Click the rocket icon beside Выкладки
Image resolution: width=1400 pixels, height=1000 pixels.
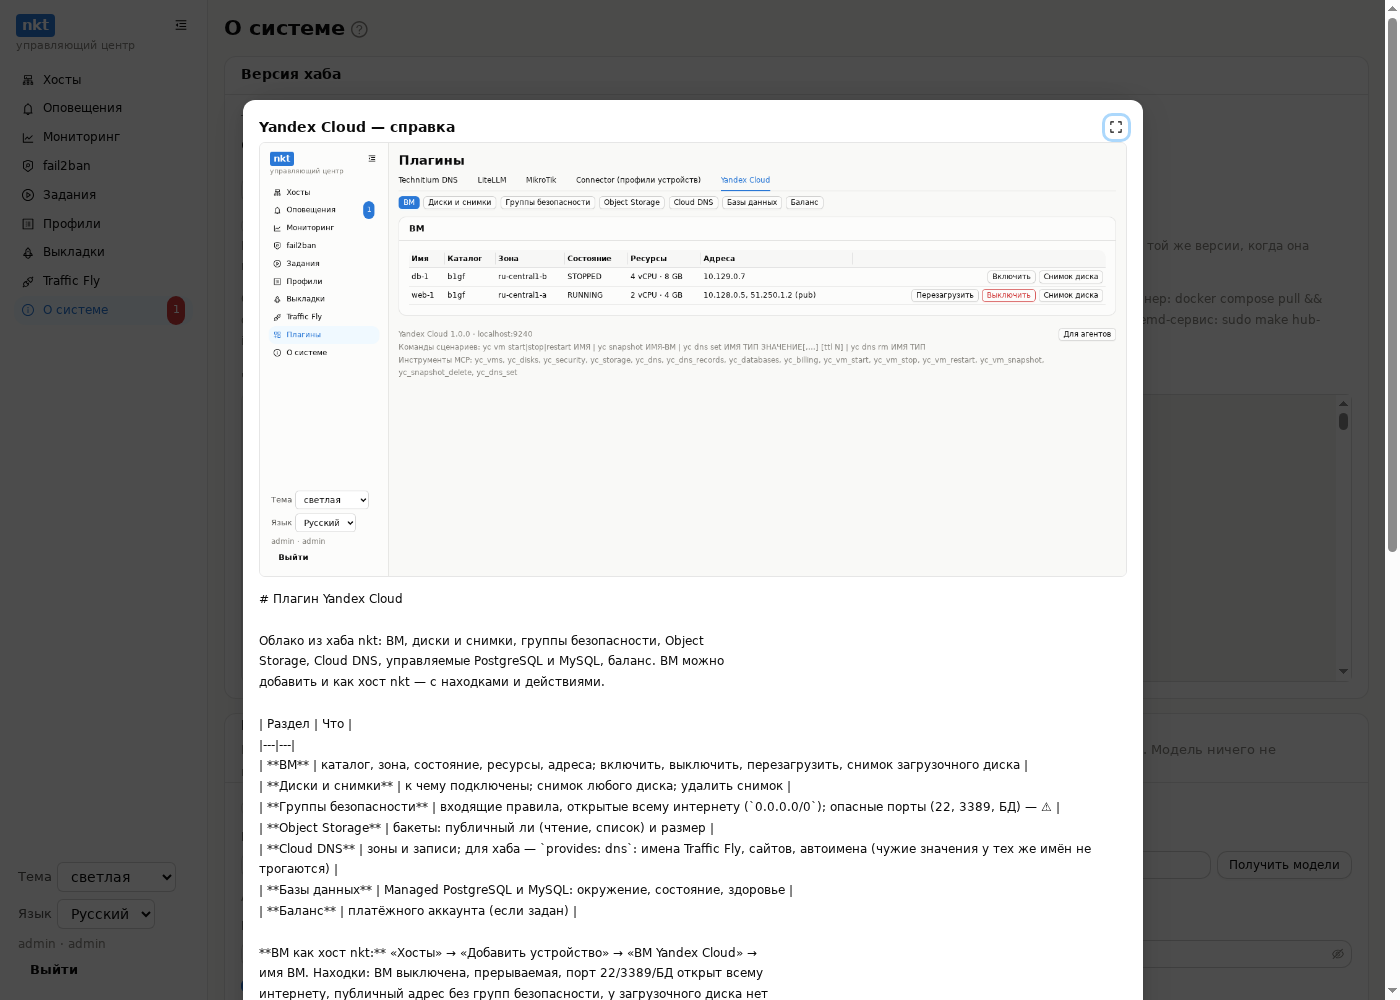pos(28,252)
